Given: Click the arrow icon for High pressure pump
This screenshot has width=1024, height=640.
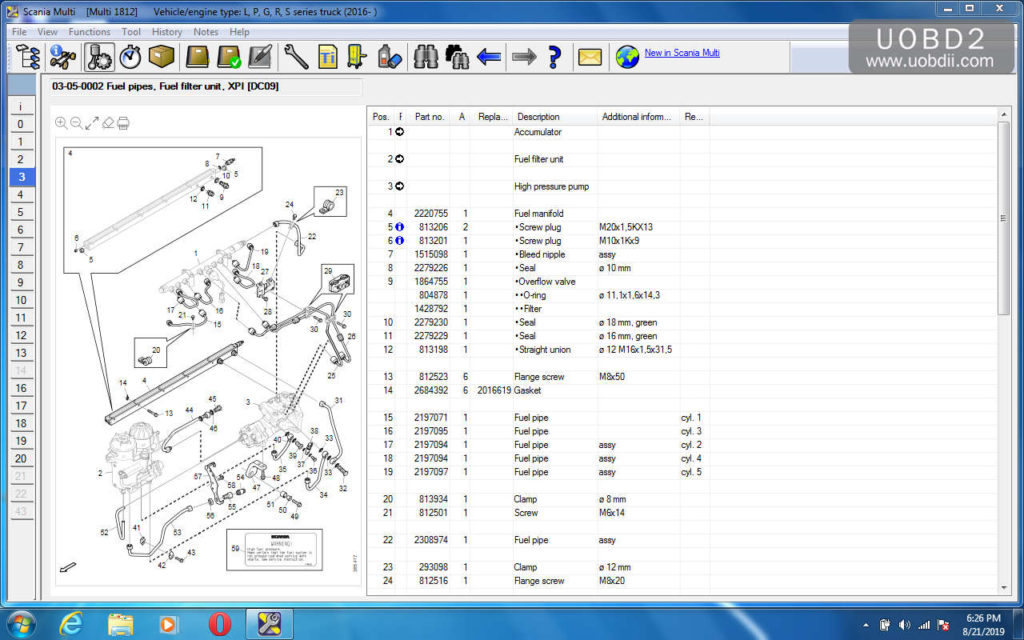Looking at the screenshot, I should [x=400, y=186].
